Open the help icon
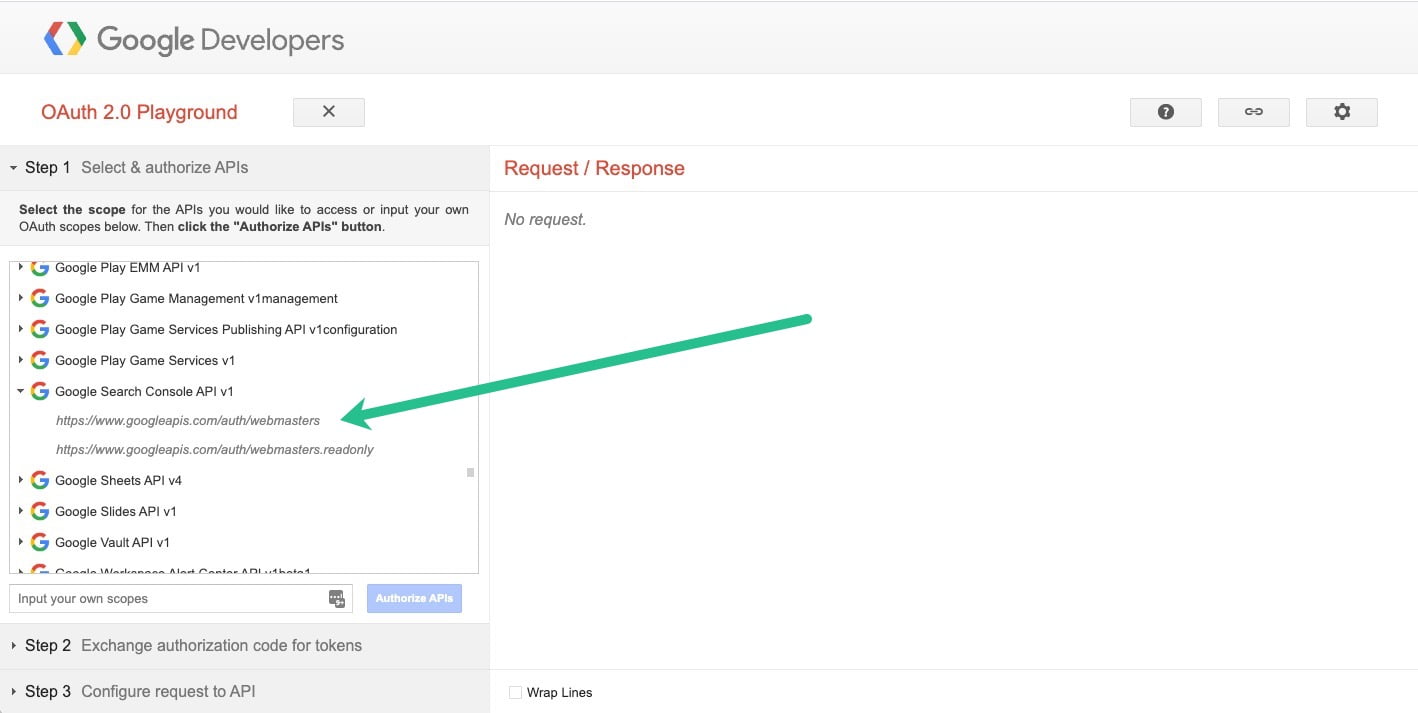Image resolution: width=1418 pixels, height=713 pixels. pos(1165,111)
